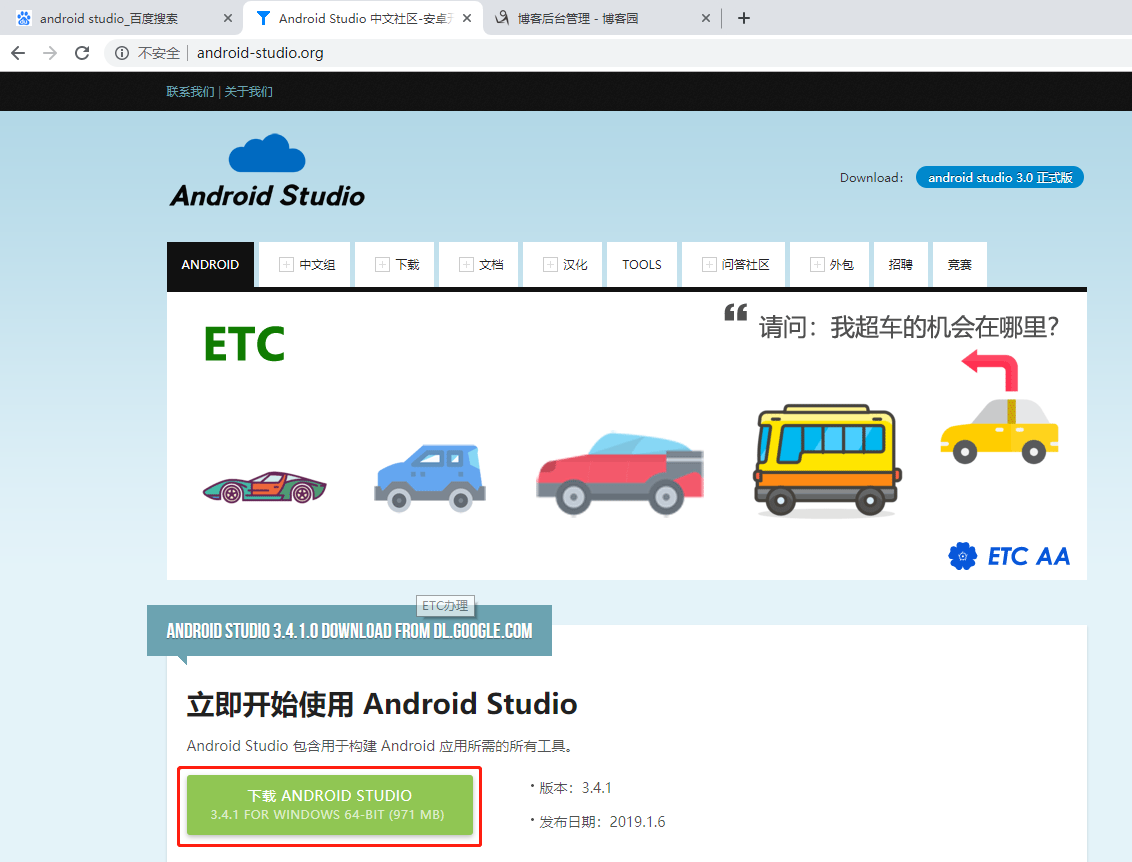
Task: Click the blue ETC AA flower logo
Action: coord(962,556)
